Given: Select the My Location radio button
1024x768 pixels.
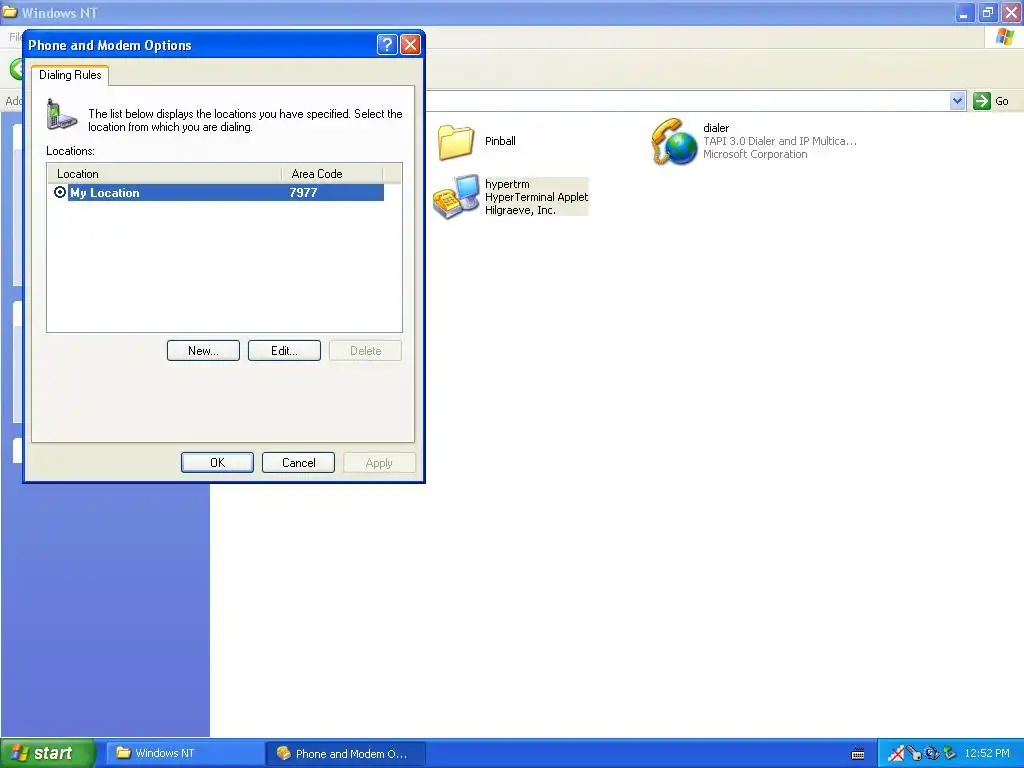Looking at the screenshot, I should (x=59, y=192).
